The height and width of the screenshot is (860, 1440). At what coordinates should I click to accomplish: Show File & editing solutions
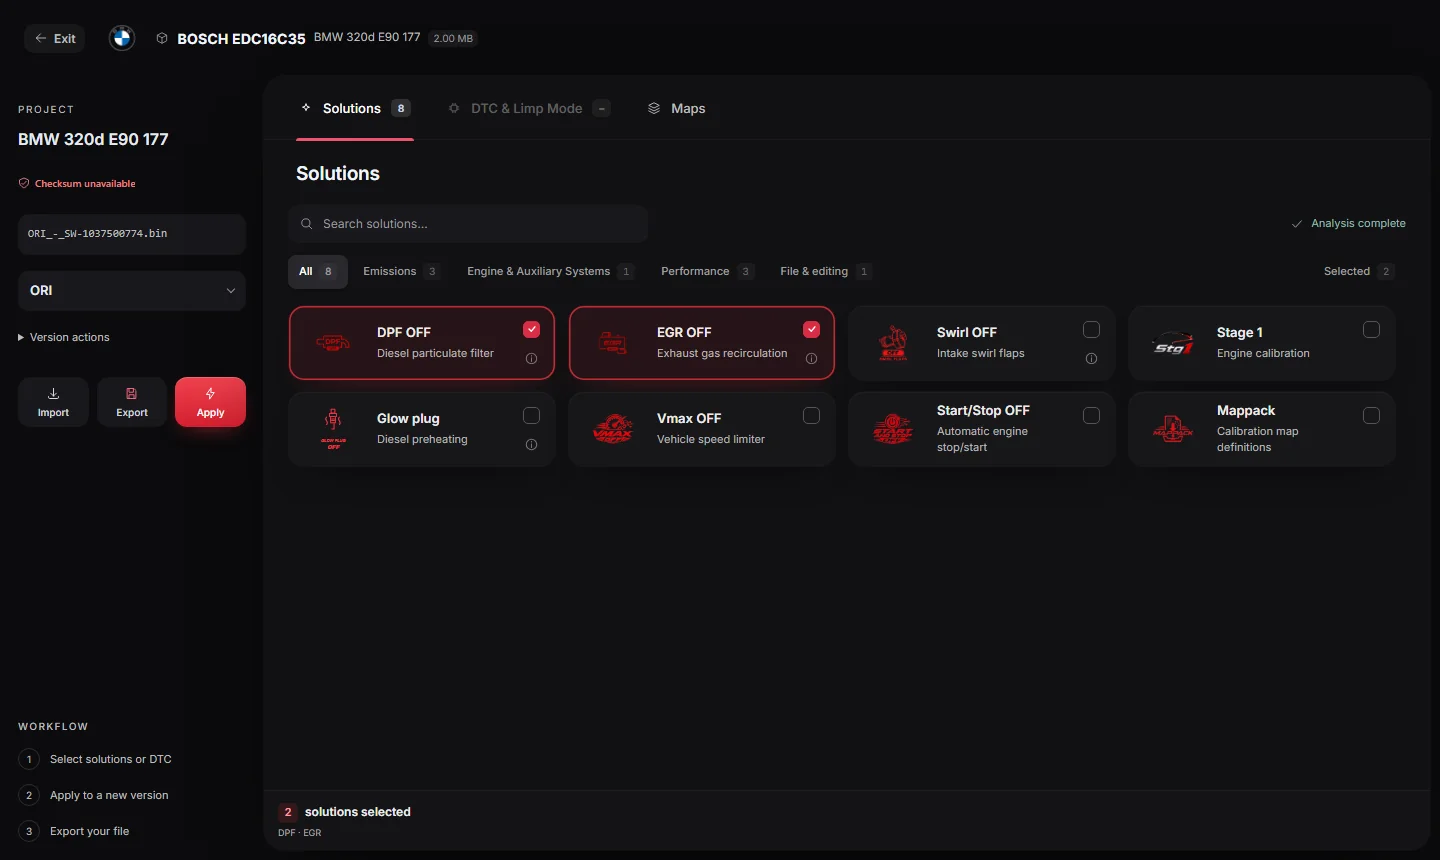click(826, 271)
